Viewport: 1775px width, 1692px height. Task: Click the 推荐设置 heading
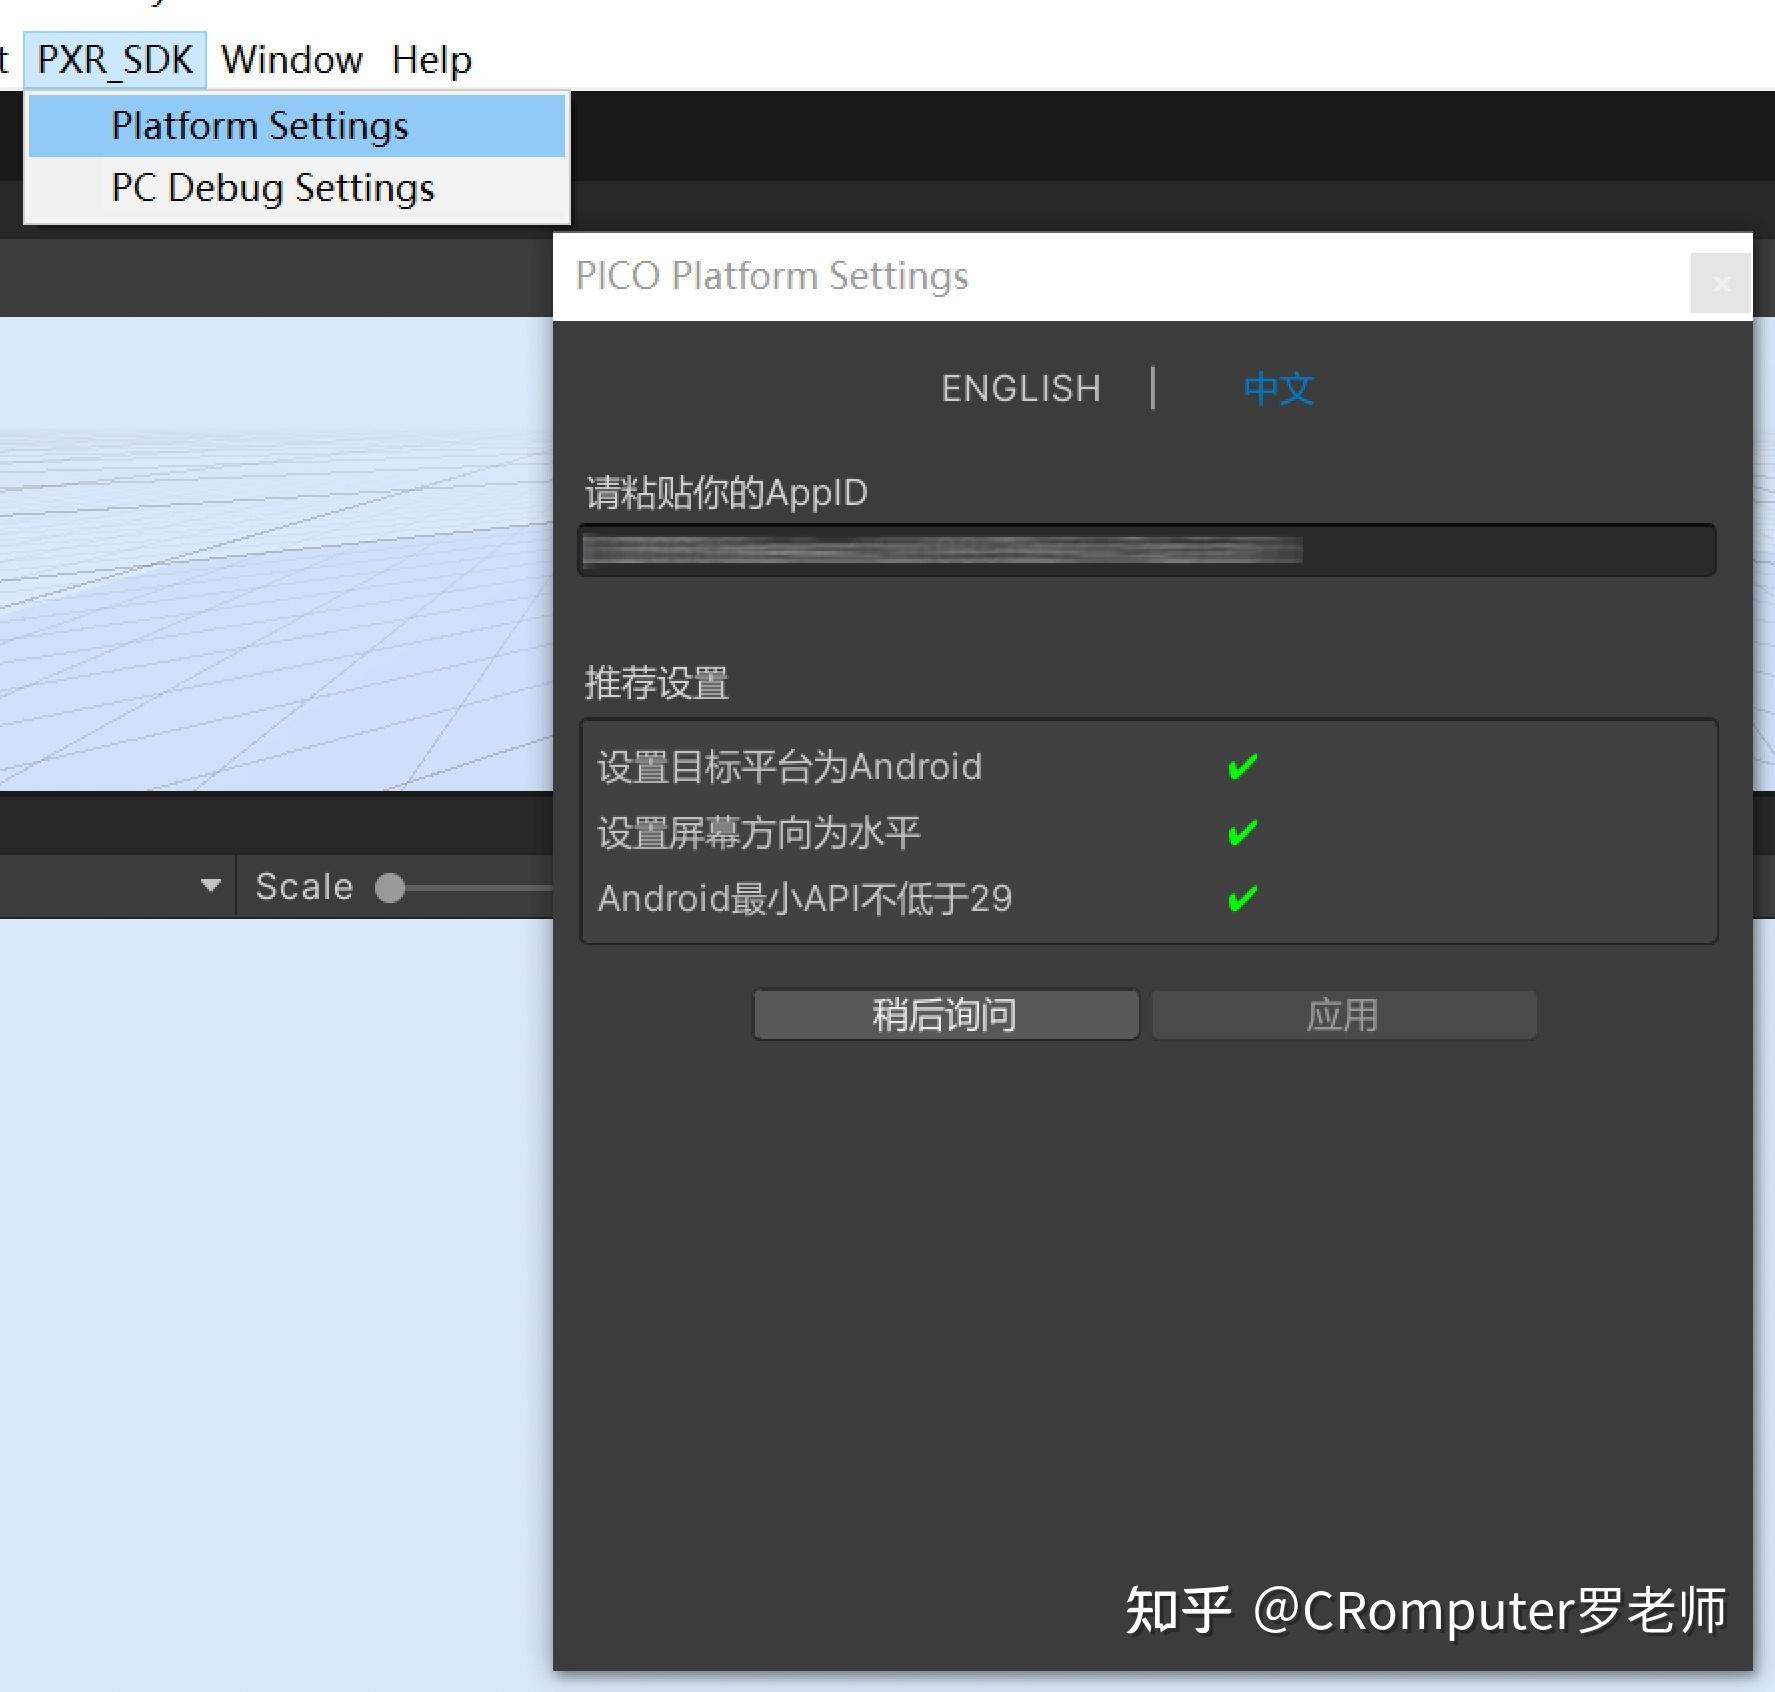click(x=657, y=683)
